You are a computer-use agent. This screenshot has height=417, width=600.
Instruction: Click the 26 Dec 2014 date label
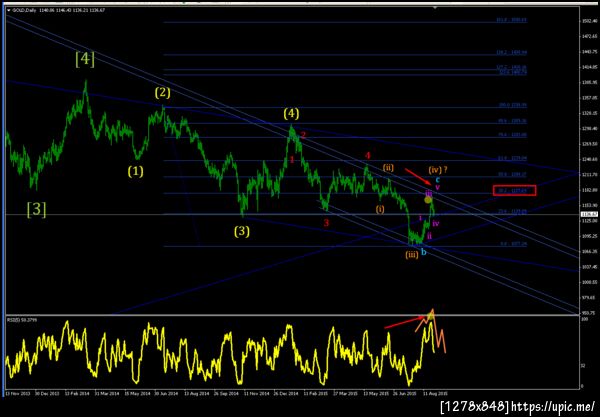286,393
